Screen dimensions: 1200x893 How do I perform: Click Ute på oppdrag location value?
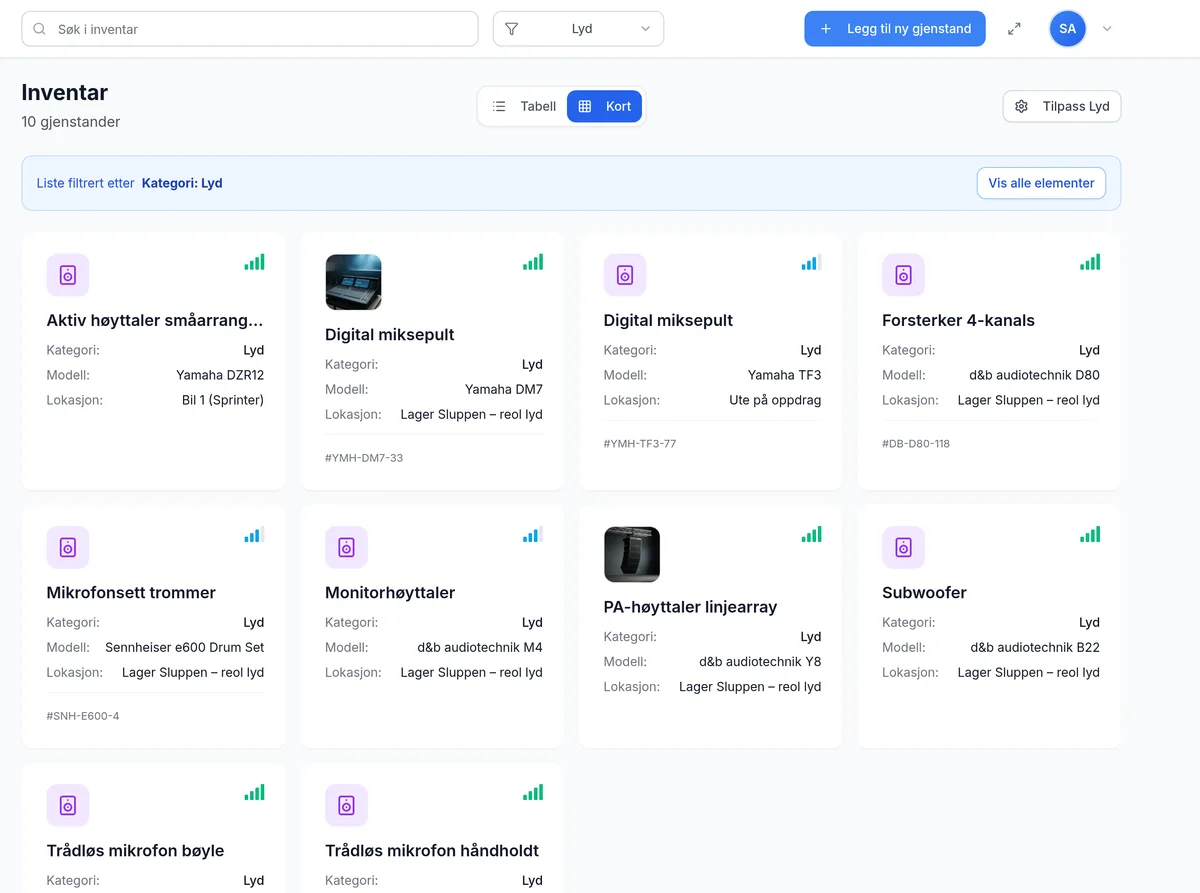775,400
